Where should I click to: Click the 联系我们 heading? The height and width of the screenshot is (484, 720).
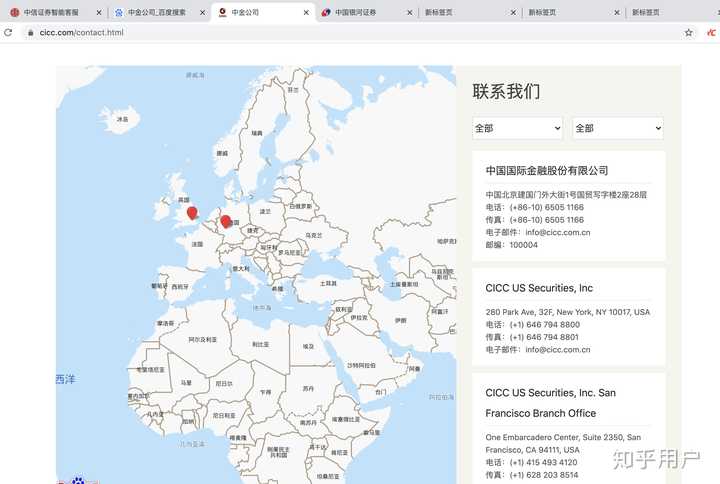coord(506,91)
